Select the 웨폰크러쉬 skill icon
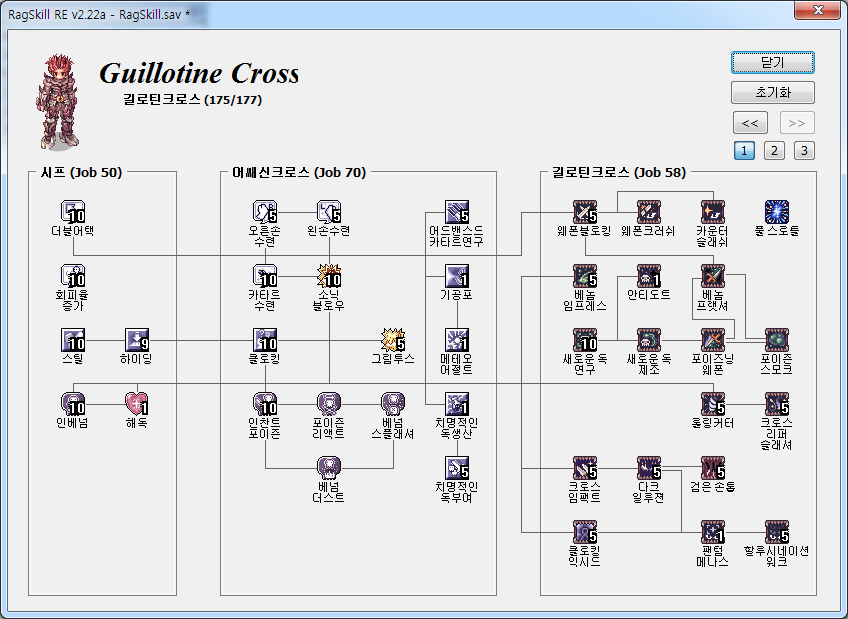Viewport: 848px width, 619px height. click(x=649, y=212)
